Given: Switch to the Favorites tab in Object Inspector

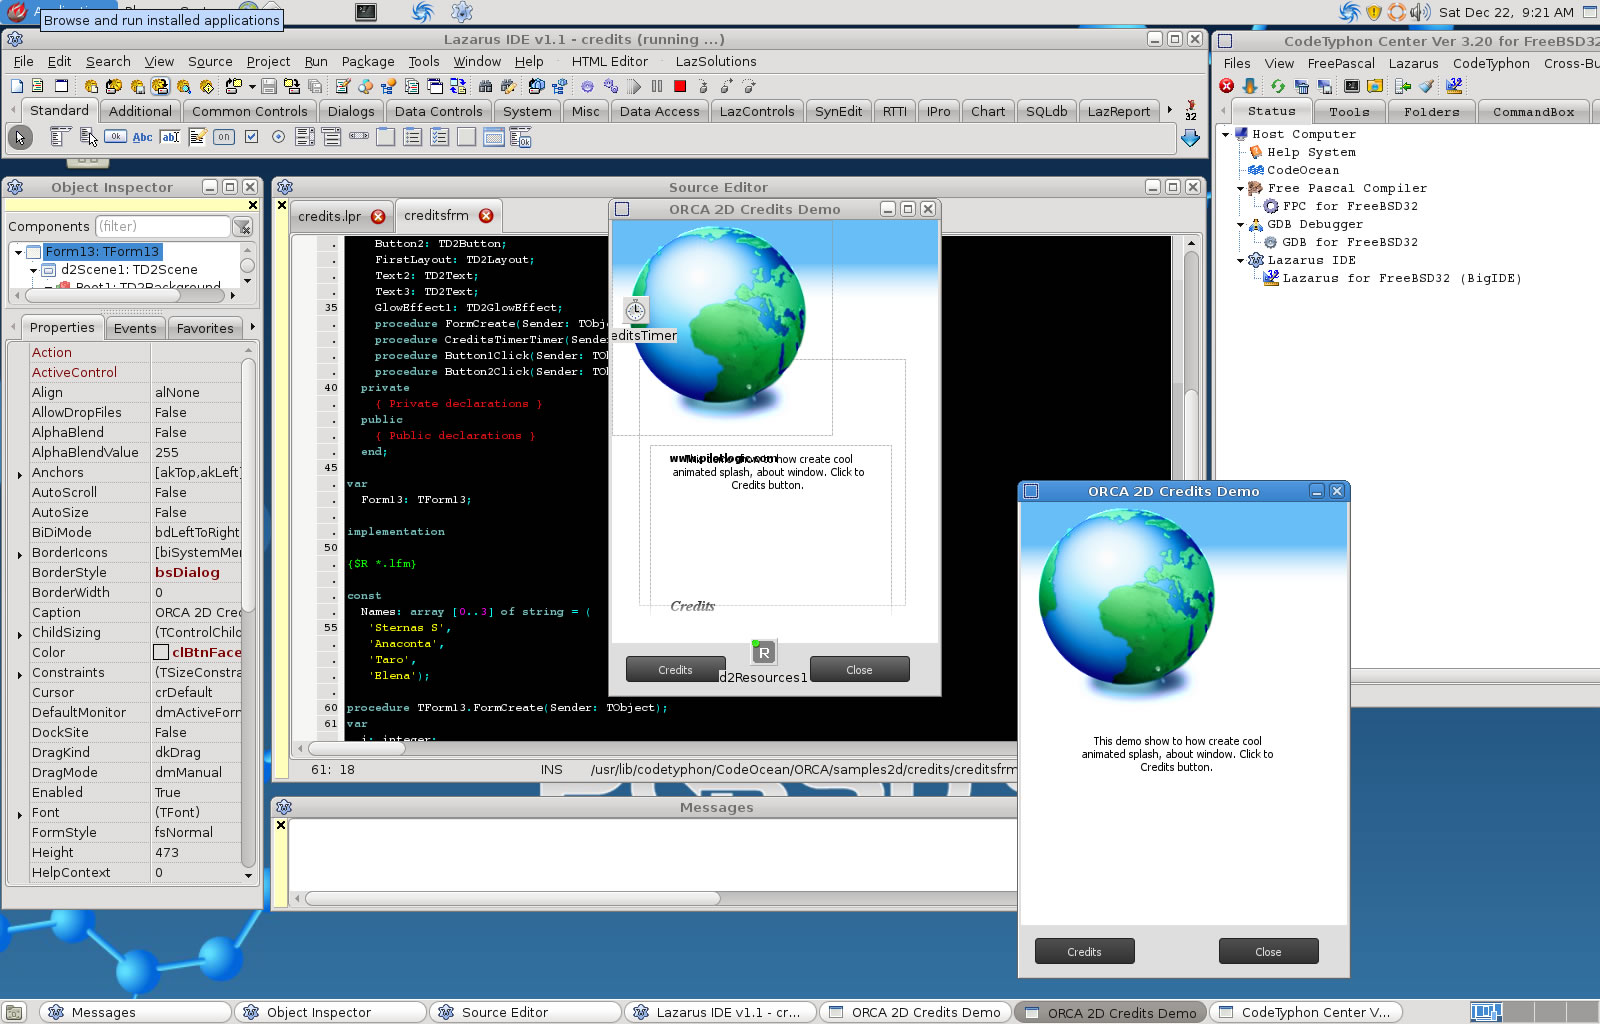Looking at the screenshot, I should tap(205, 328).
